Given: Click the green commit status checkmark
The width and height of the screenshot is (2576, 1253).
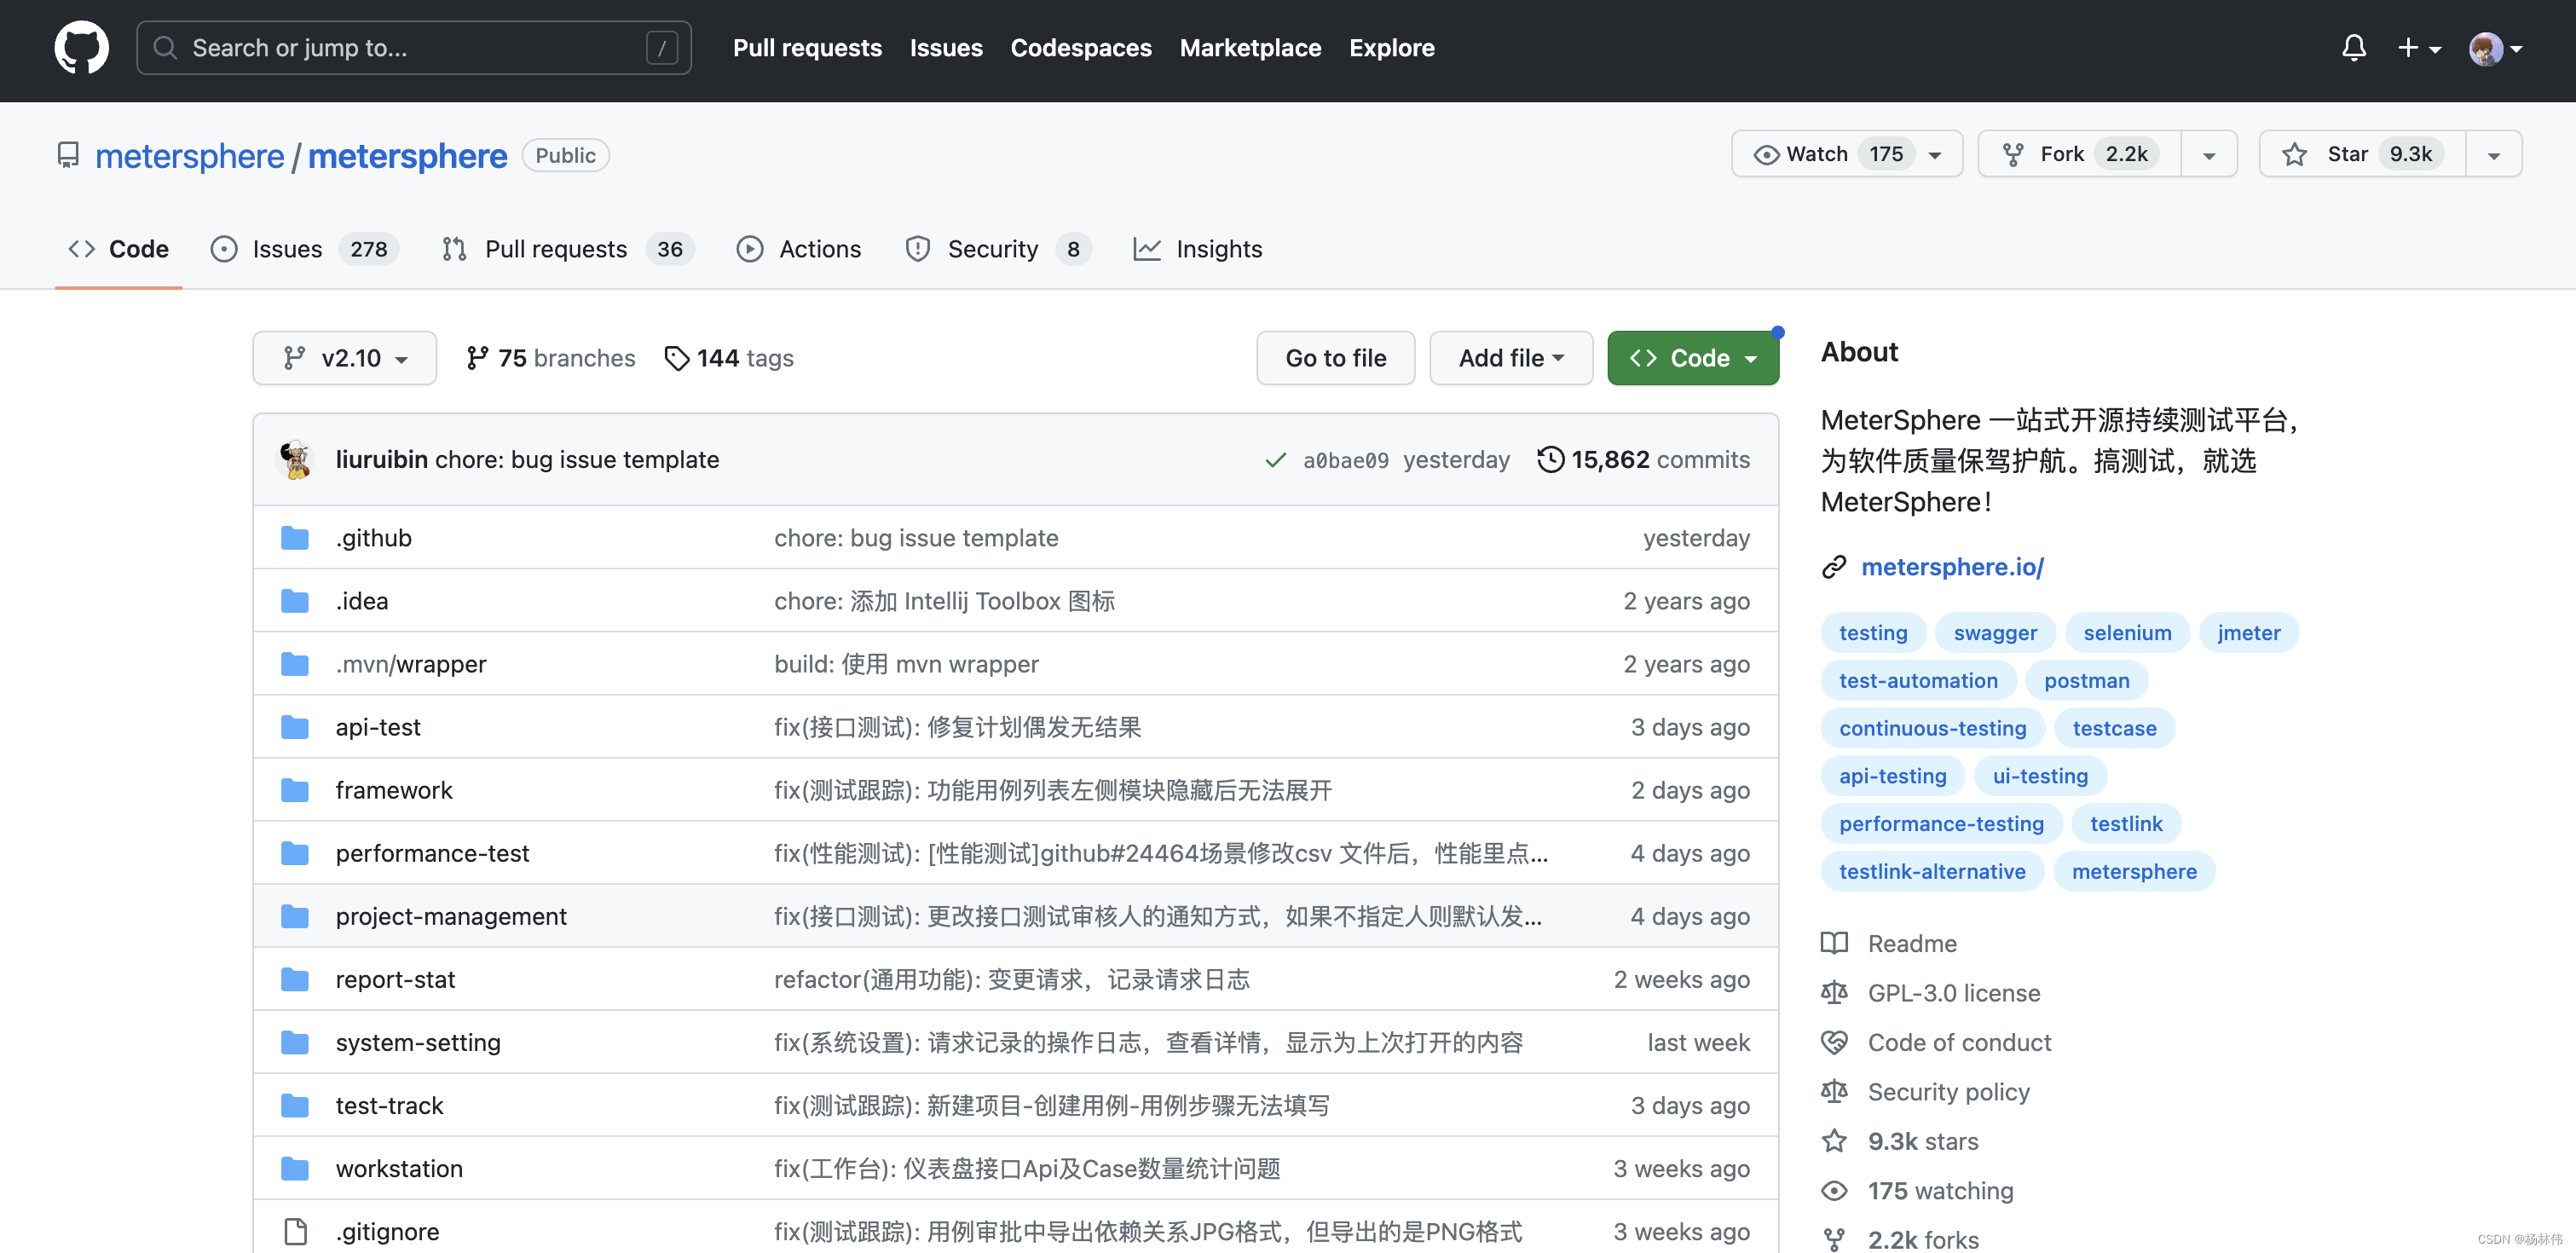Looking at the screenshot, I should pos(1275,460).
